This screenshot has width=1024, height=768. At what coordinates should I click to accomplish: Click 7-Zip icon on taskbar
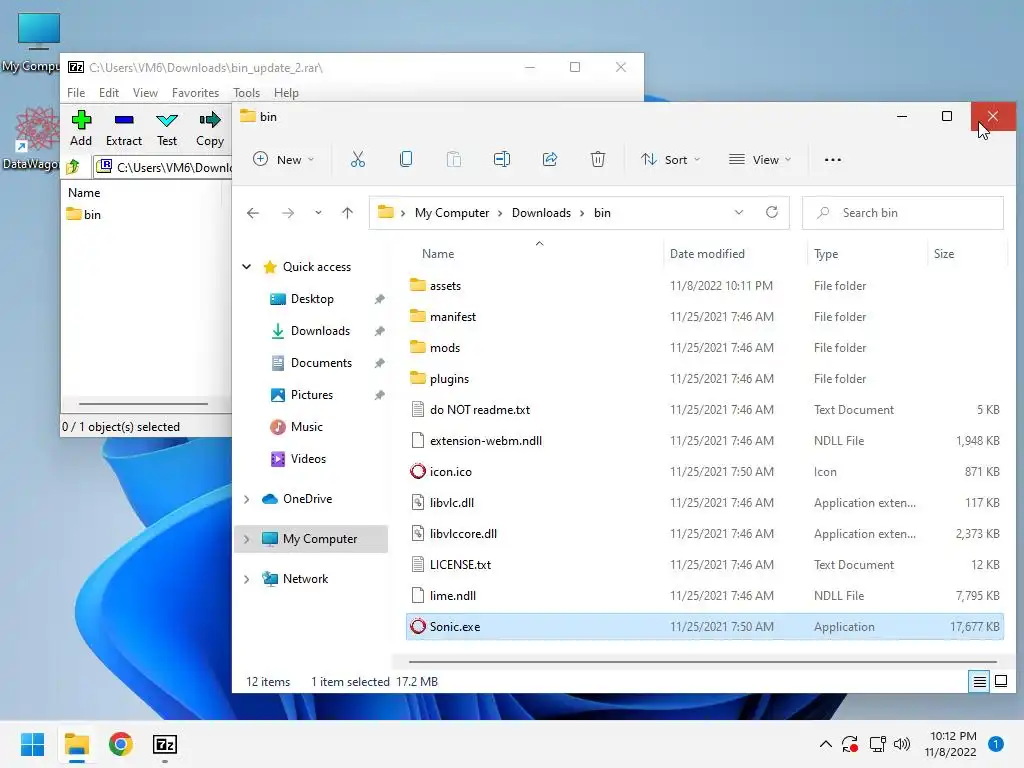click(165, 744)
